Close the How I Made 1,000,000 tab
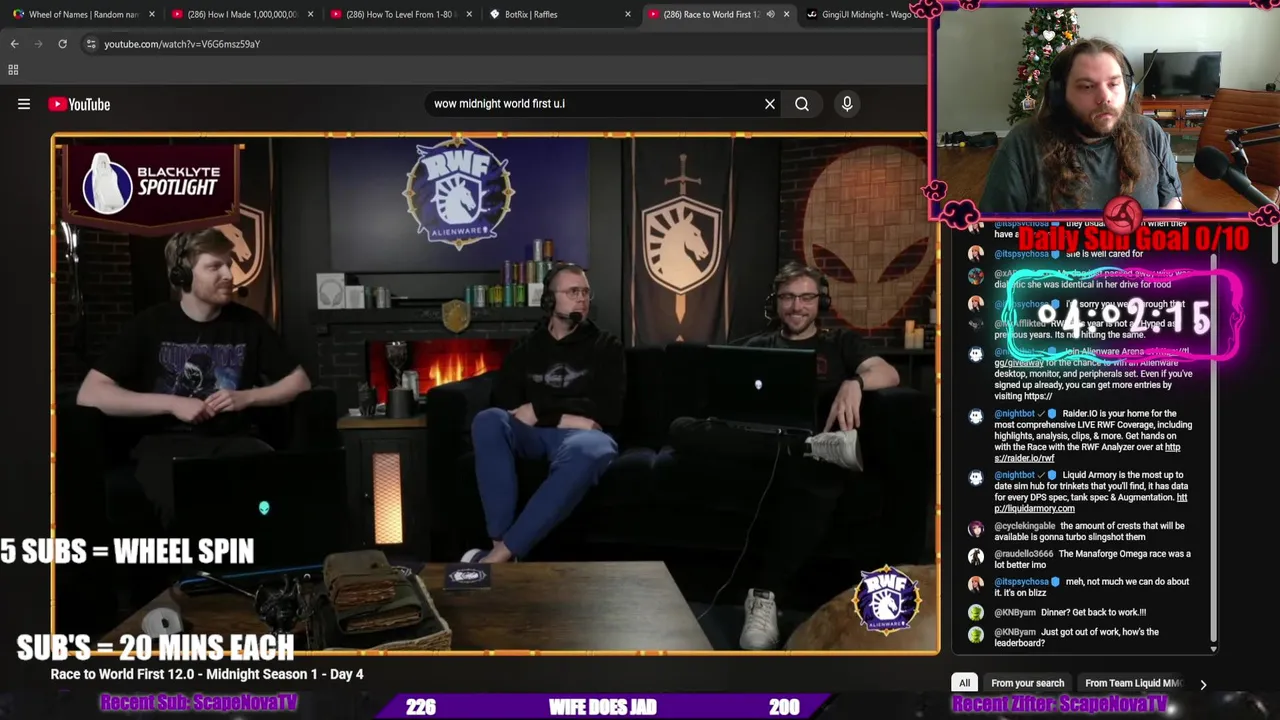The width and height of the screenshot is (1280, 720). pyautogui.click(x=311, y=14)
